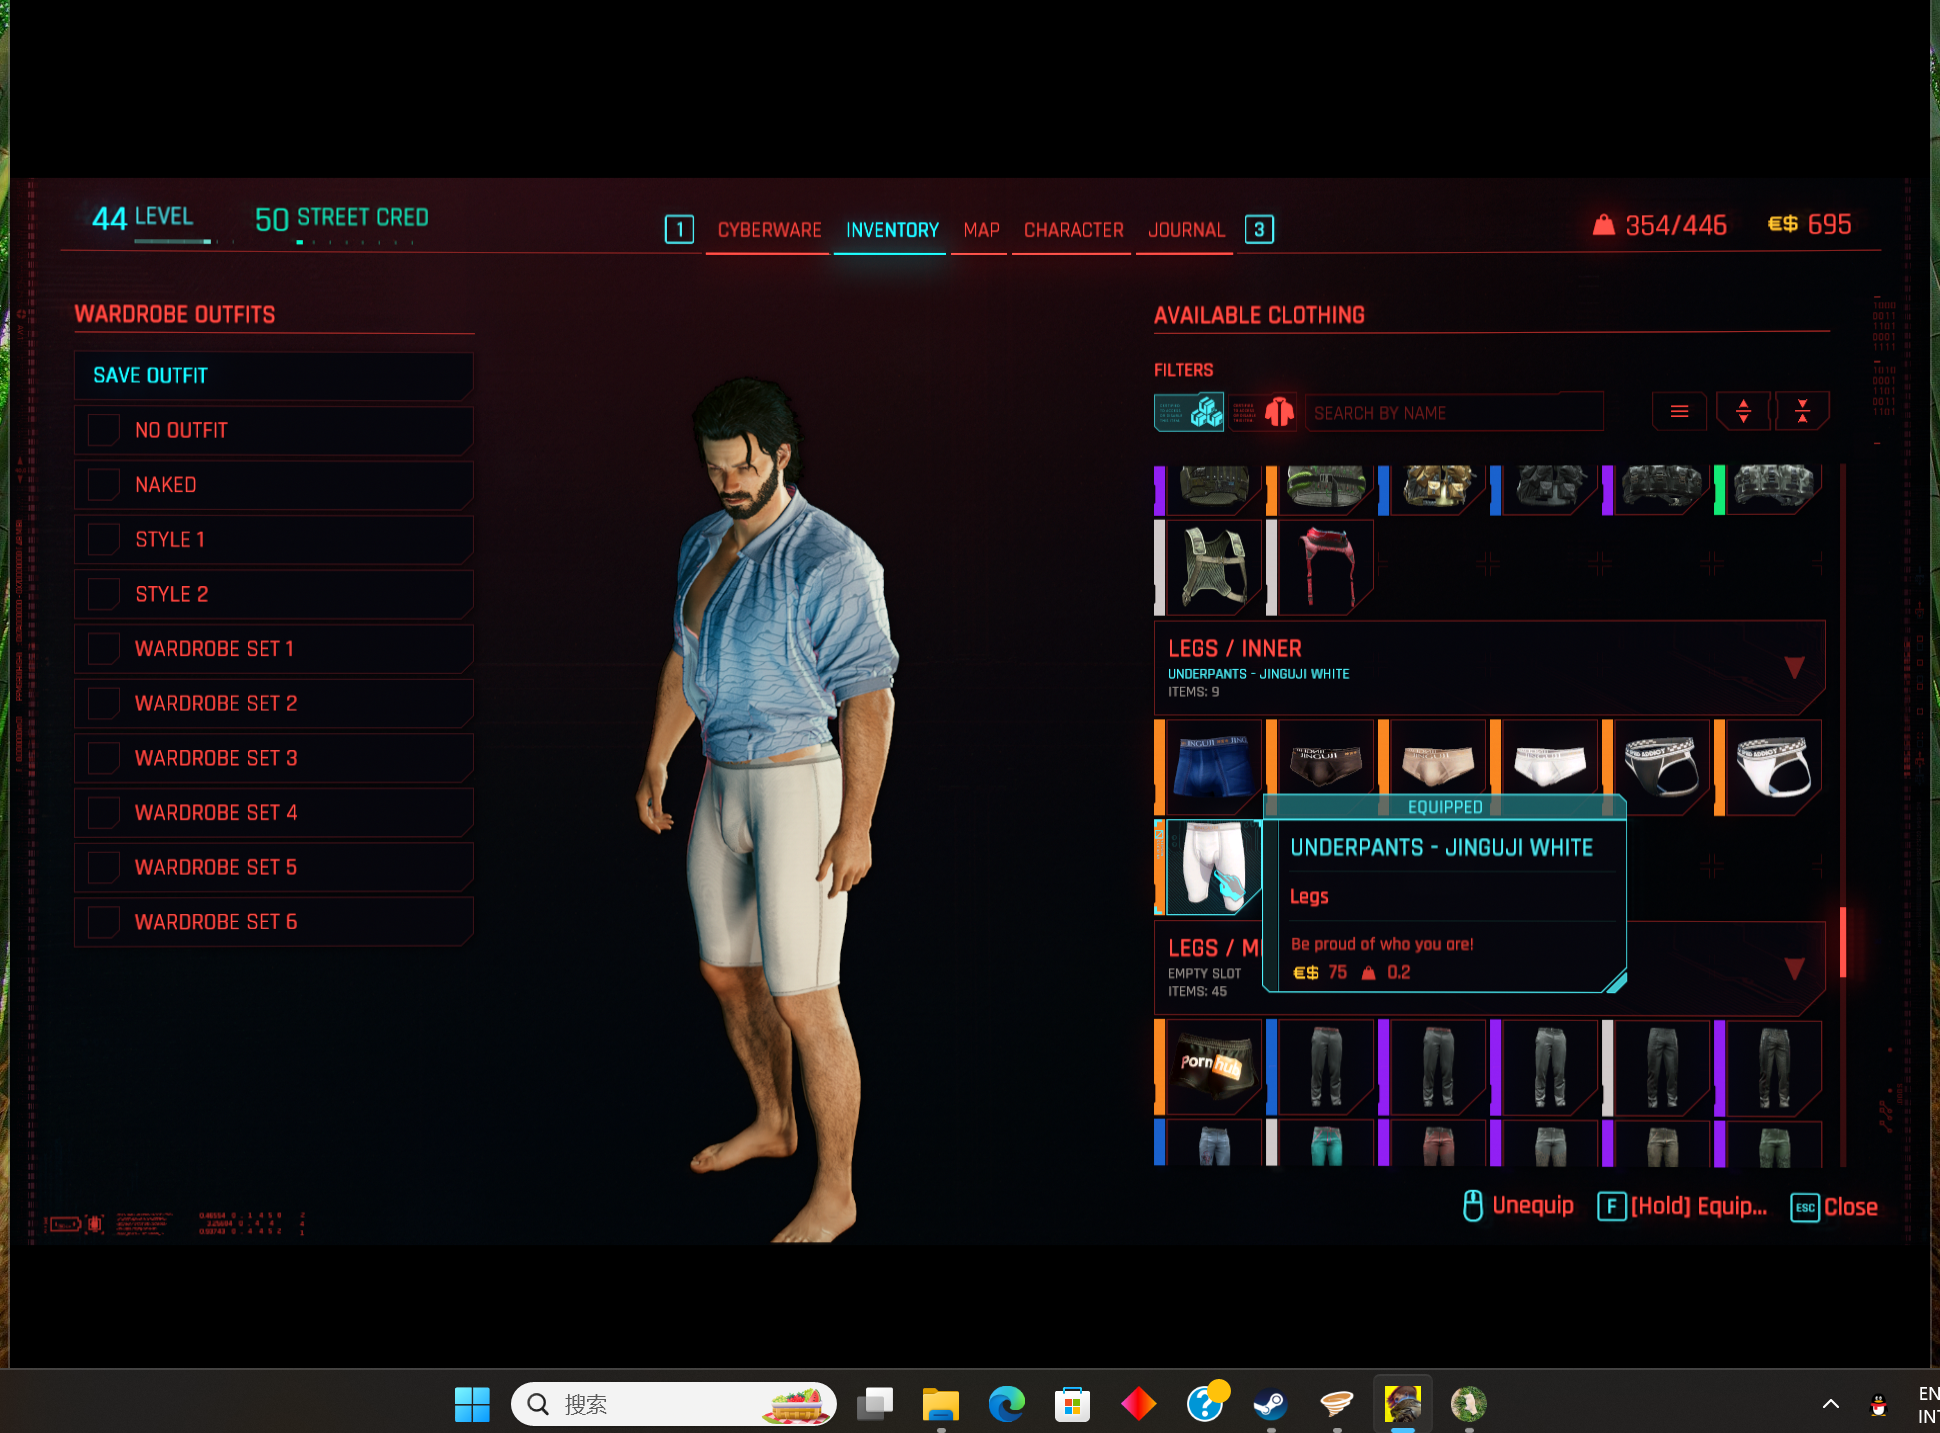Open the Windows Start menu

472,1404
